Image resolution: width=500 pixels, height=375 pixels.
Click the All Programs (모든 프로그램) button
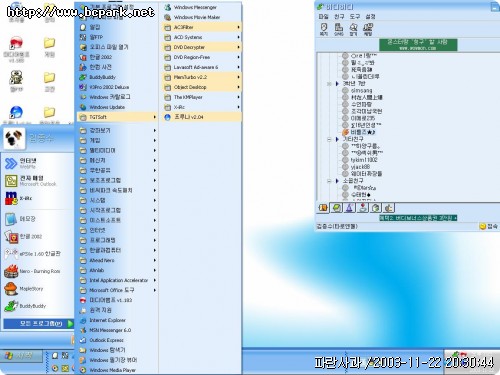coord(38,323)
